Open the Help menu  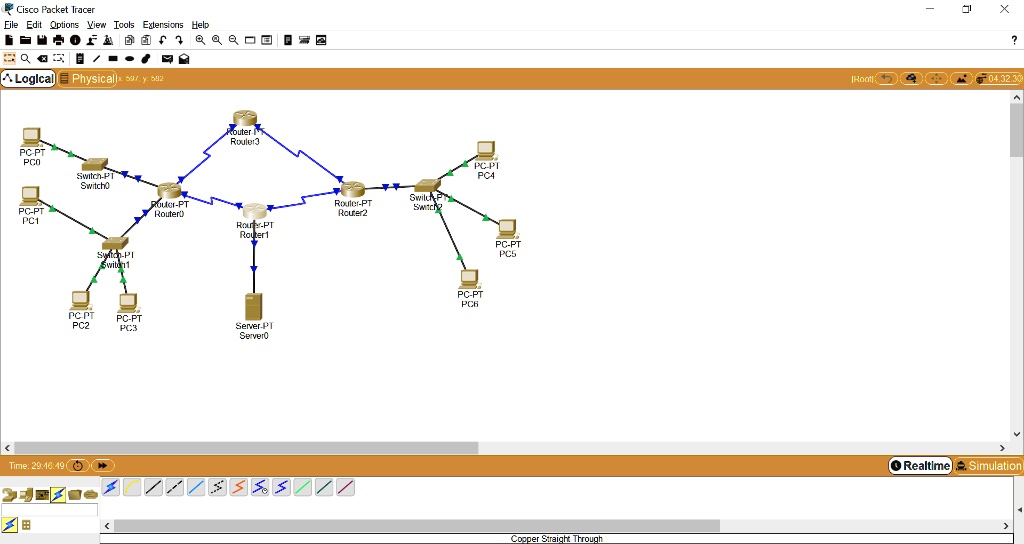[200, 25]
